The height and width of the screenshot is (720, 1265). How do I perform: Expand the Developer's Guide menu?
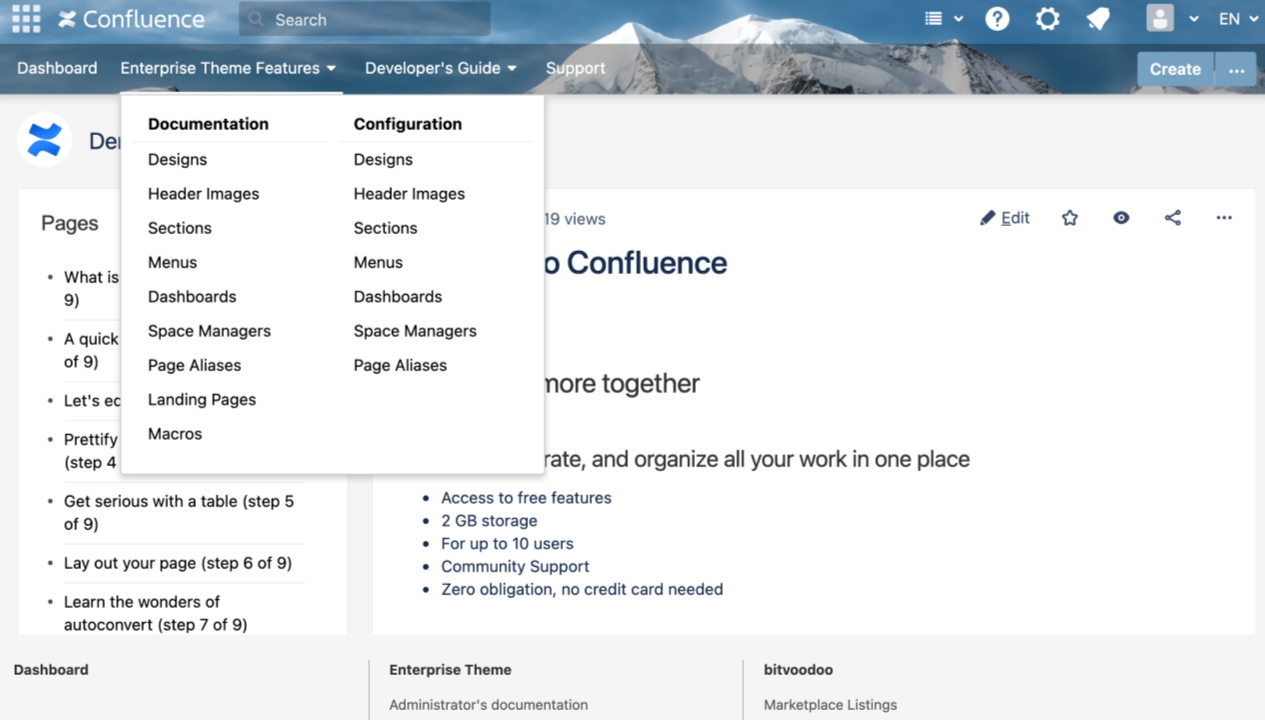click(440, 68)
